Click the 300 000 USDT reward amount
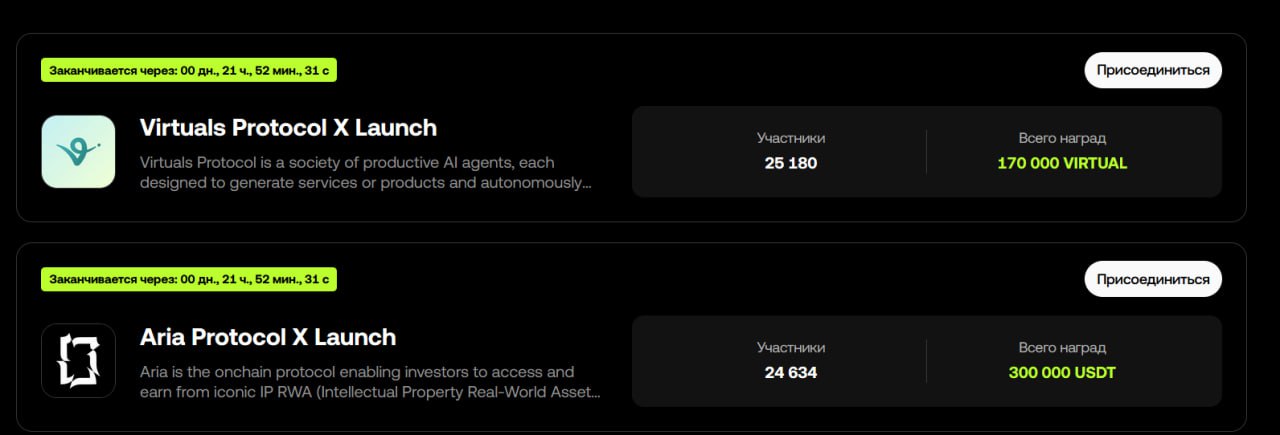Image resolution: width=1280 pixels, height=435 pixels. 1062,372
